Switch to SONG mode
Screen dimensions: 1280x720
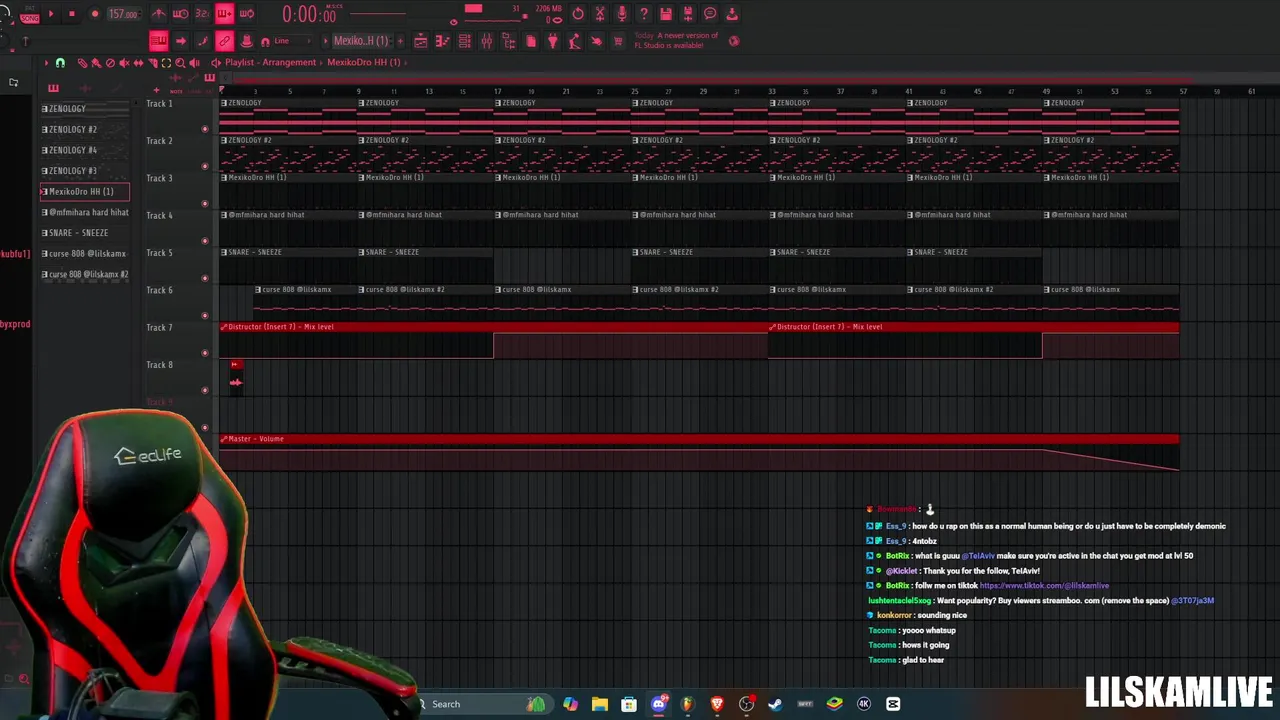[x=30, y=19]
